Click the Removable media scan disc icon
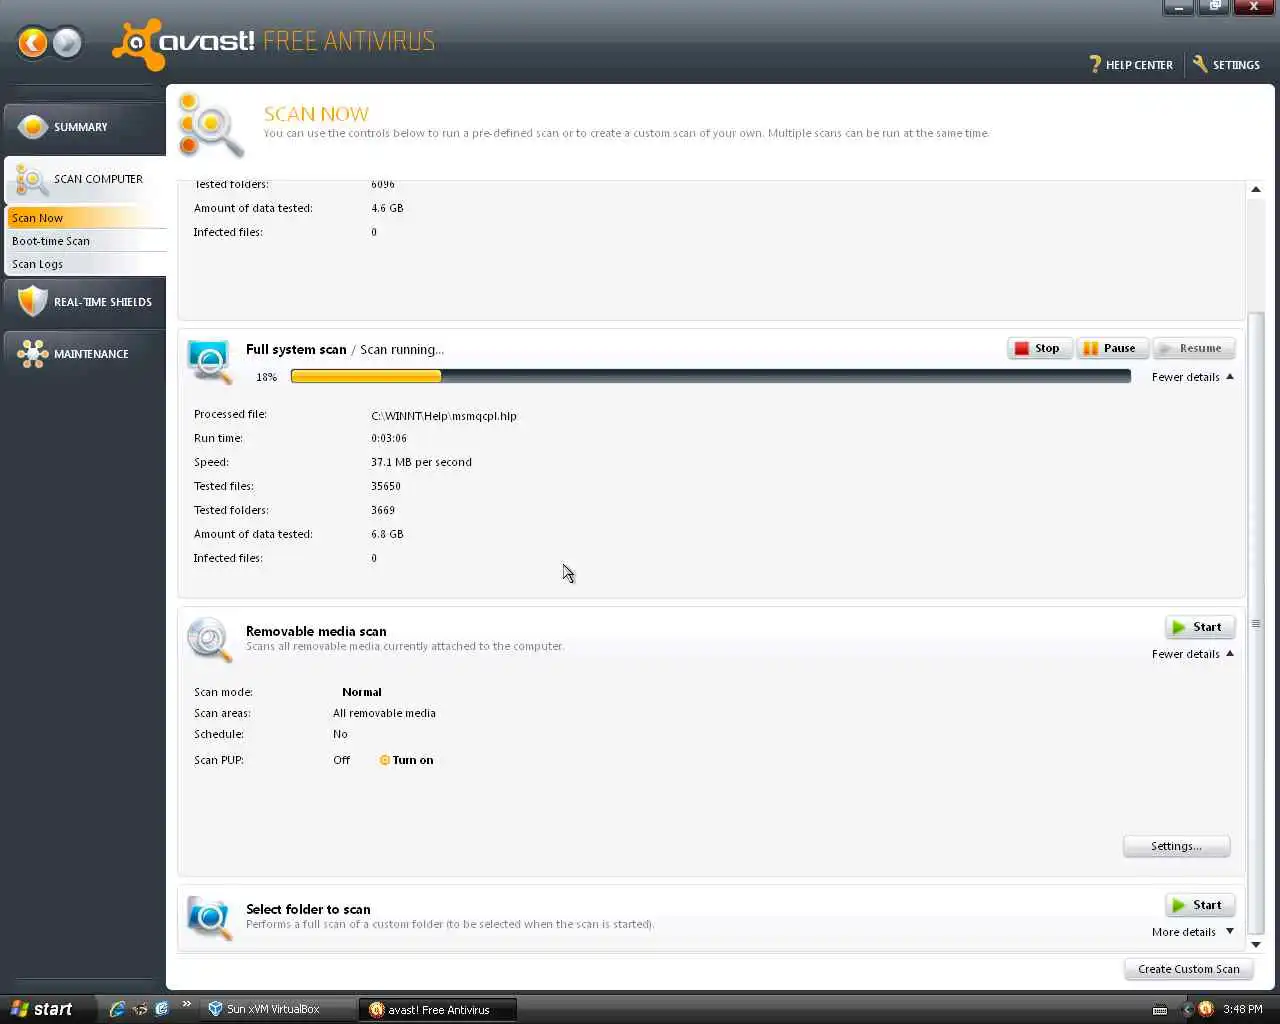Screen dimensions: 1280x1024 210,639
